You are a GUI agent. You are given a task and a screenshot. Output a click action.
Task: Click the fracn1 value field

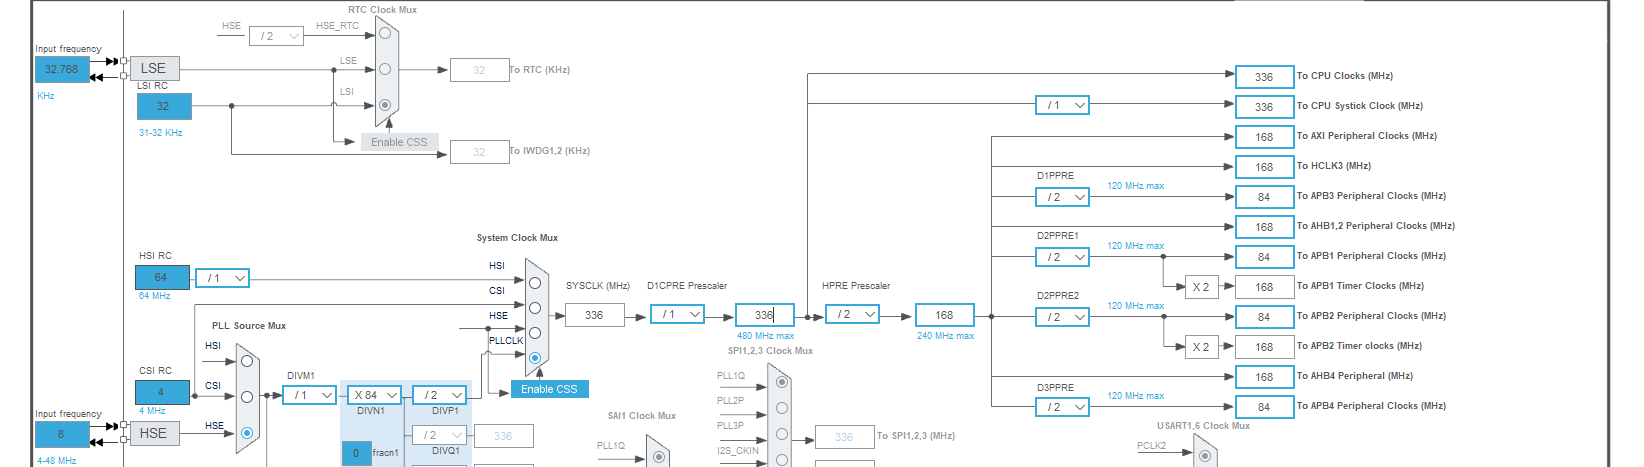pos(356,453)
